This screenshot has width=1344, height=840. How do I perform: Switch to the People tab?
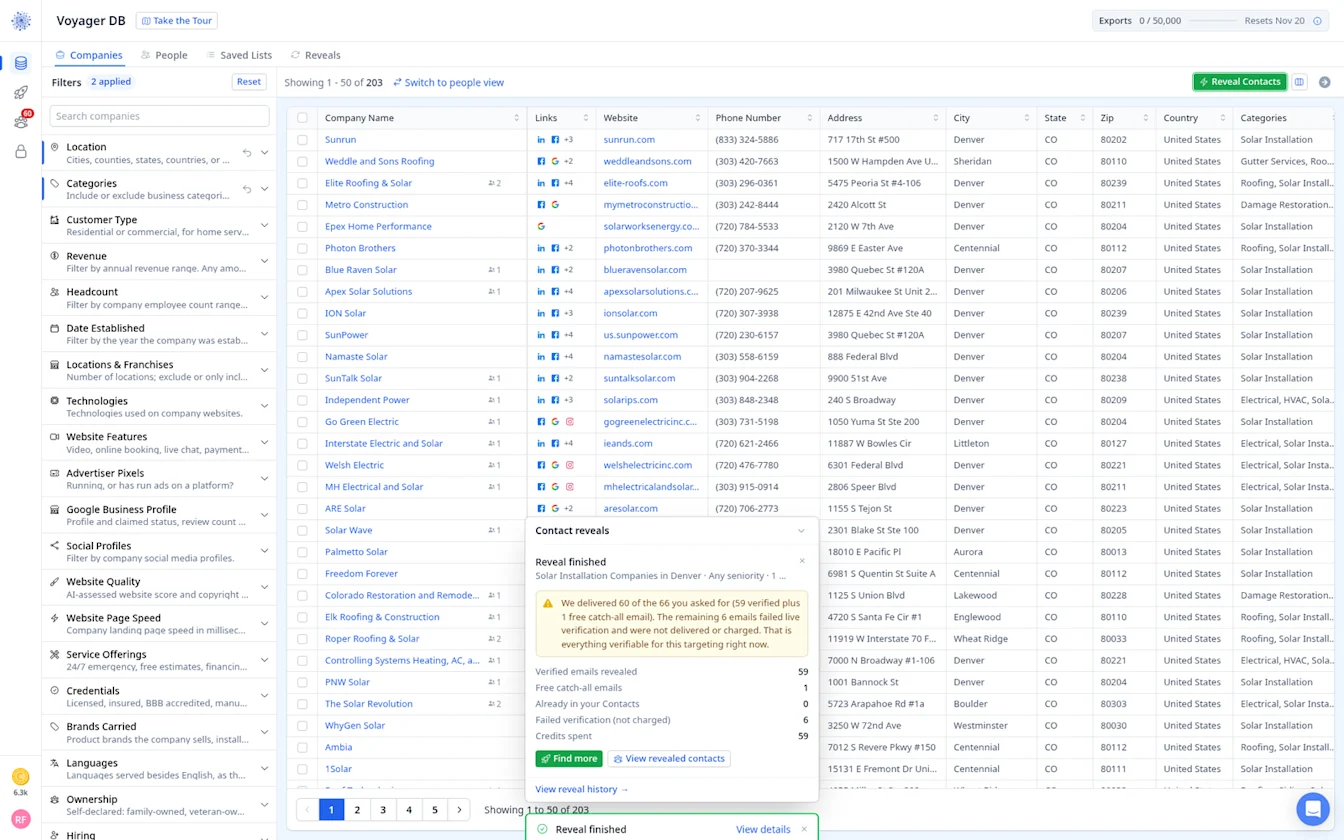coord(164,55)
